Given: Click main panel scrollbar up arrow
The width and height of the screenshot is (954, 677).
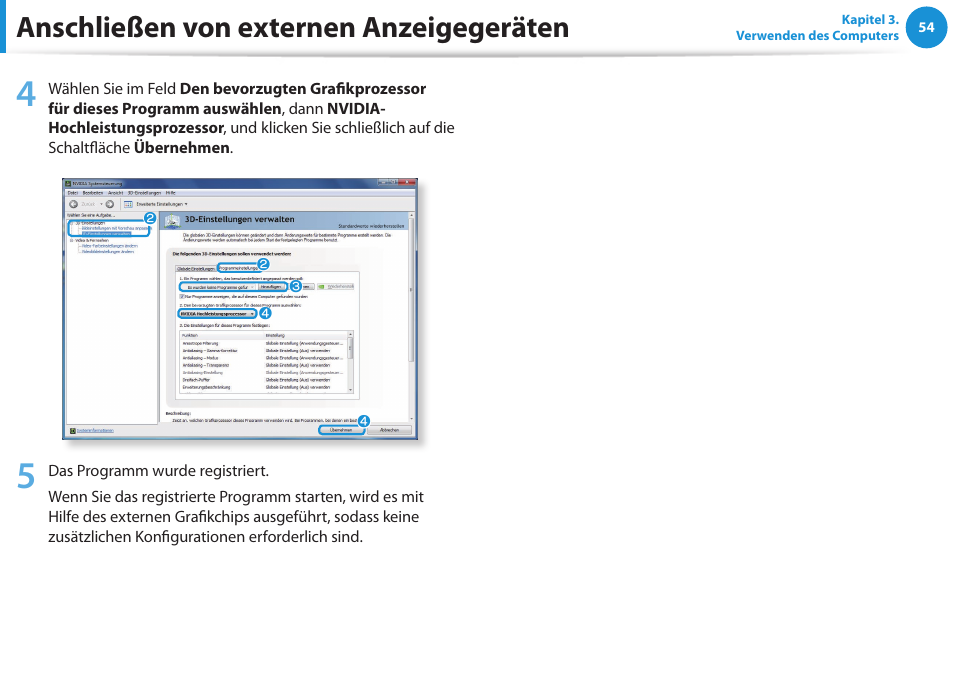Looking at the screenshot, I should tap(412, 215).
